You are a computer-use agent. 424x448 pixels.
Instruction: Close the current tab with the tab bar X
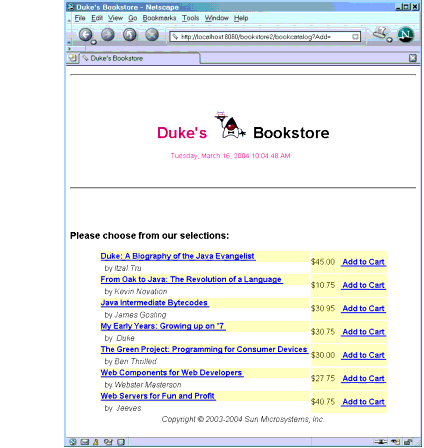pyautogui.click(x=413, y=58)
